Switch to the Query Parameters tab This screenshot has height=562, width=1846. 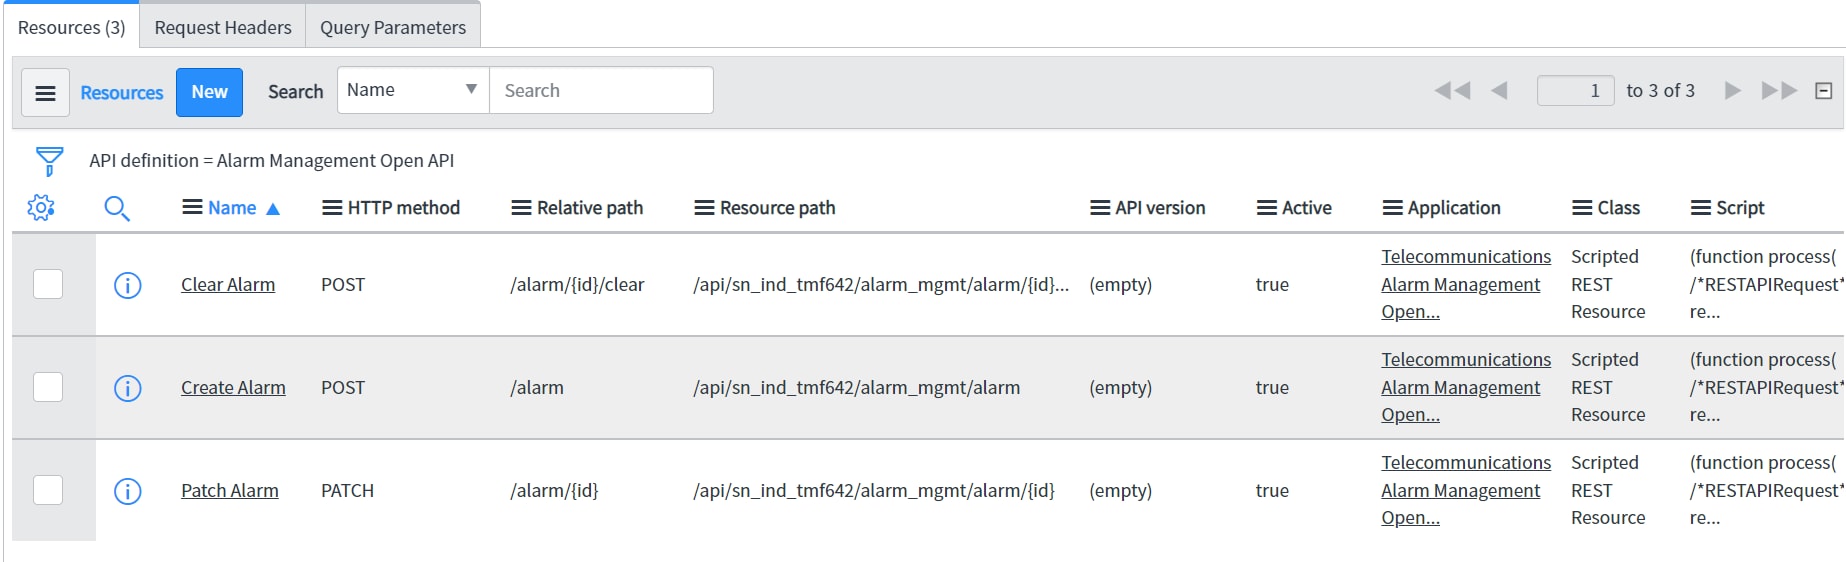point(393,27)
